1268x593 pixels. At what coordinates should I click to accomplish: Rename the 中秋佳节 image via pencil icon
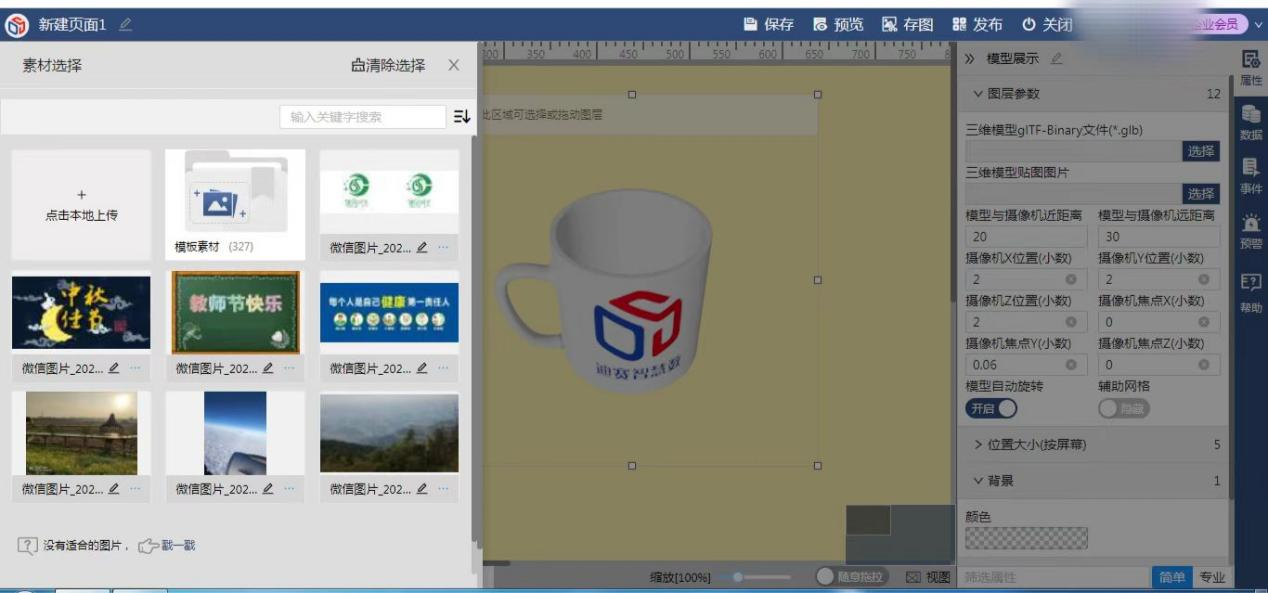pyautogui.click(x=114, y=368)
